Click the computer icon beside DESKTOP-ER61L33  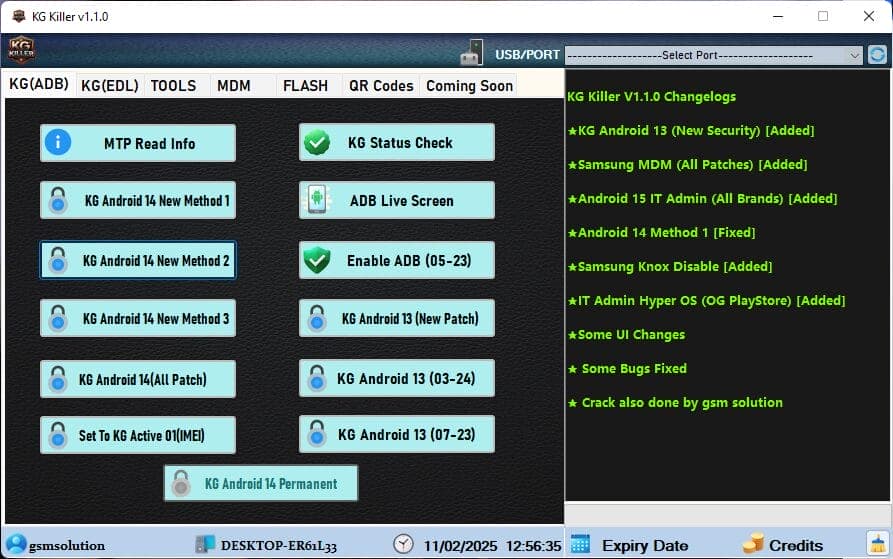point(205,544)
